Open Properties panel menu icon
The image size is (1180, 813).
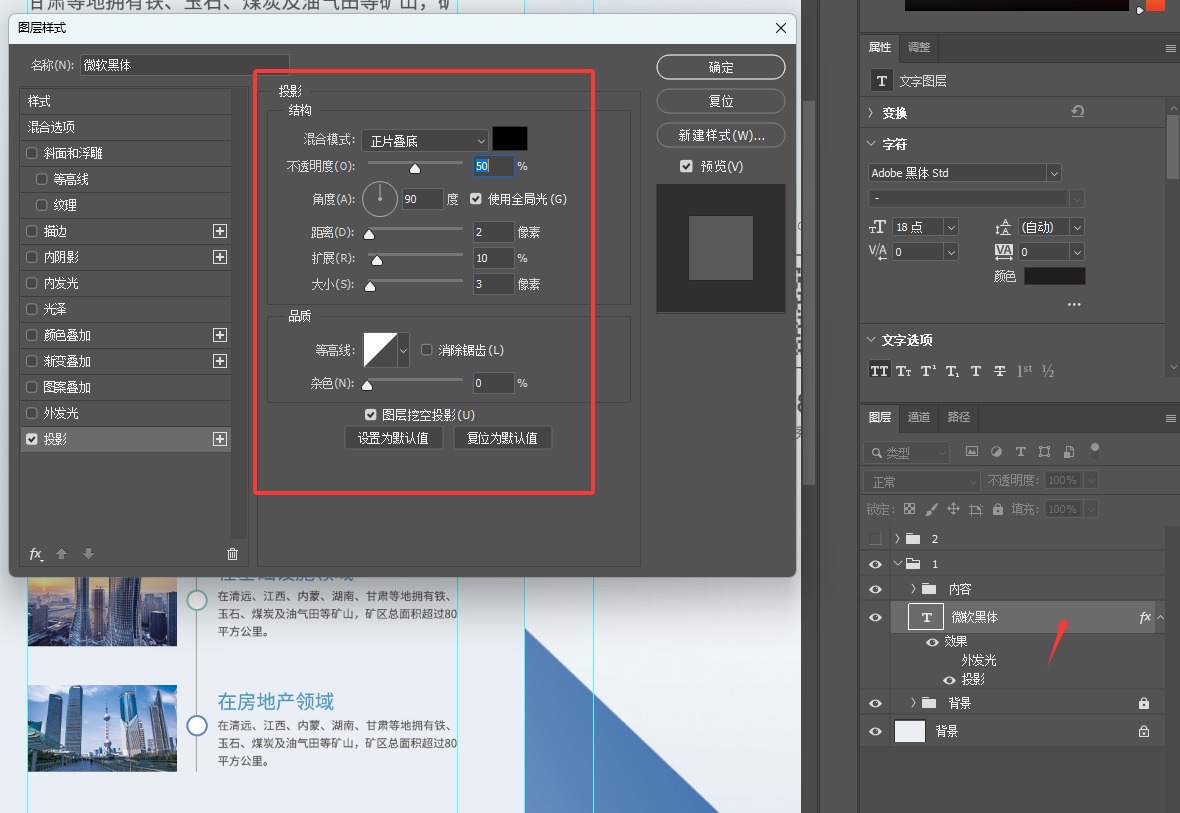click(x=1170, y=48)
